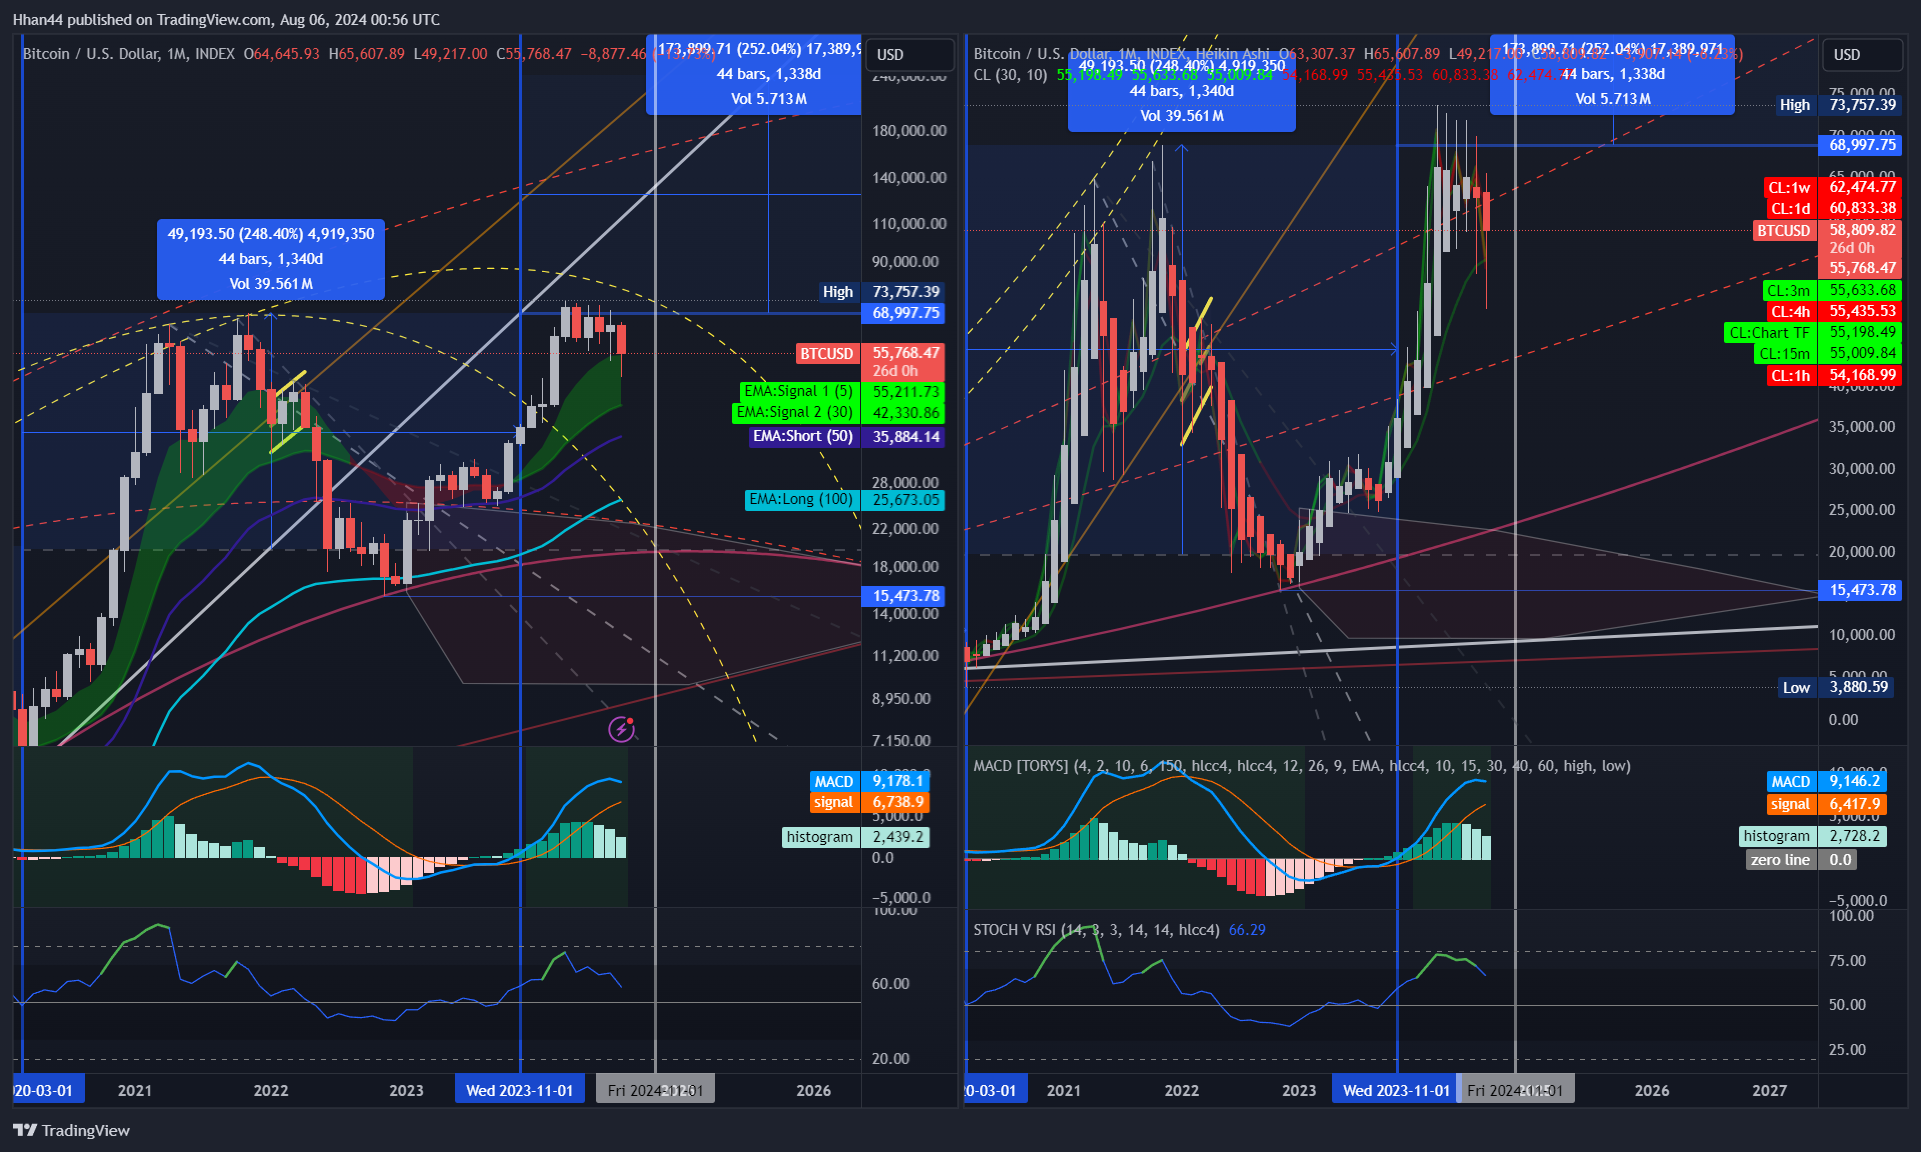This screenshot has width=1921, height=1152.
Task: Click the 'Wed 2023-11-01' date marker on right chart
Action: tap(1396, 1090)
